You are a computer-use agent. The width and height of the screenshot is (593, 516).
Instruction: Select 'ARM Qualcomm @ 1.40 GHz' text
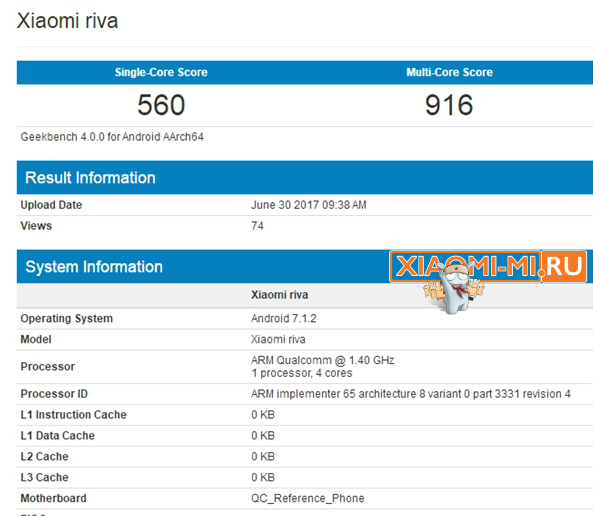coord(323,360)
